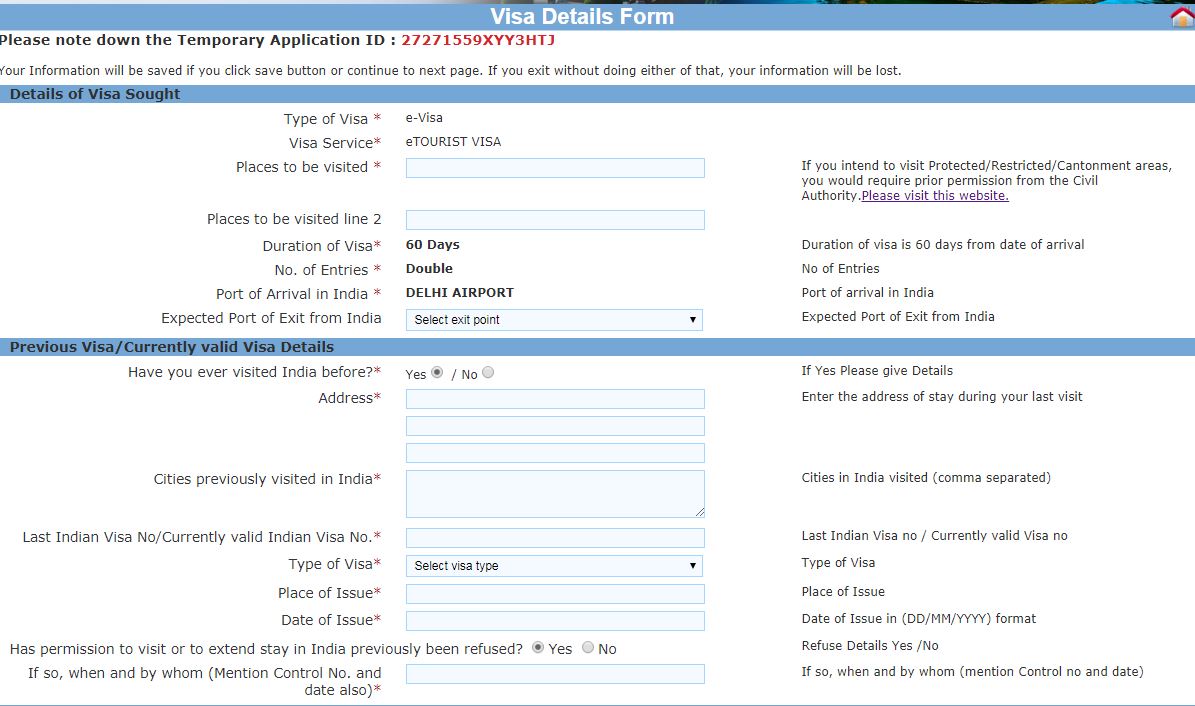Image resolution: width=1195 pixels, height=706 pixels.
Task: Open the 'Please visit this website' link
Action: [934, 194]
